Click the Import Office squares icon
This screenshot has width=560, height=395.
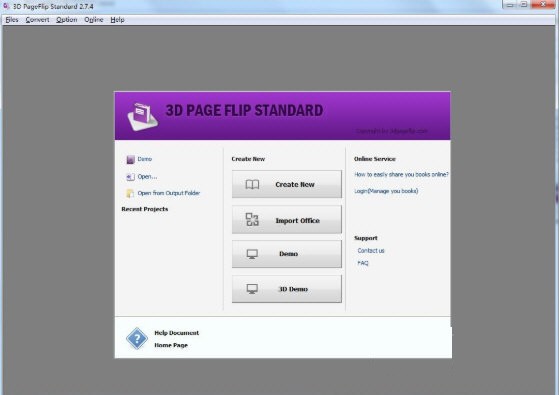pos(252,220)
